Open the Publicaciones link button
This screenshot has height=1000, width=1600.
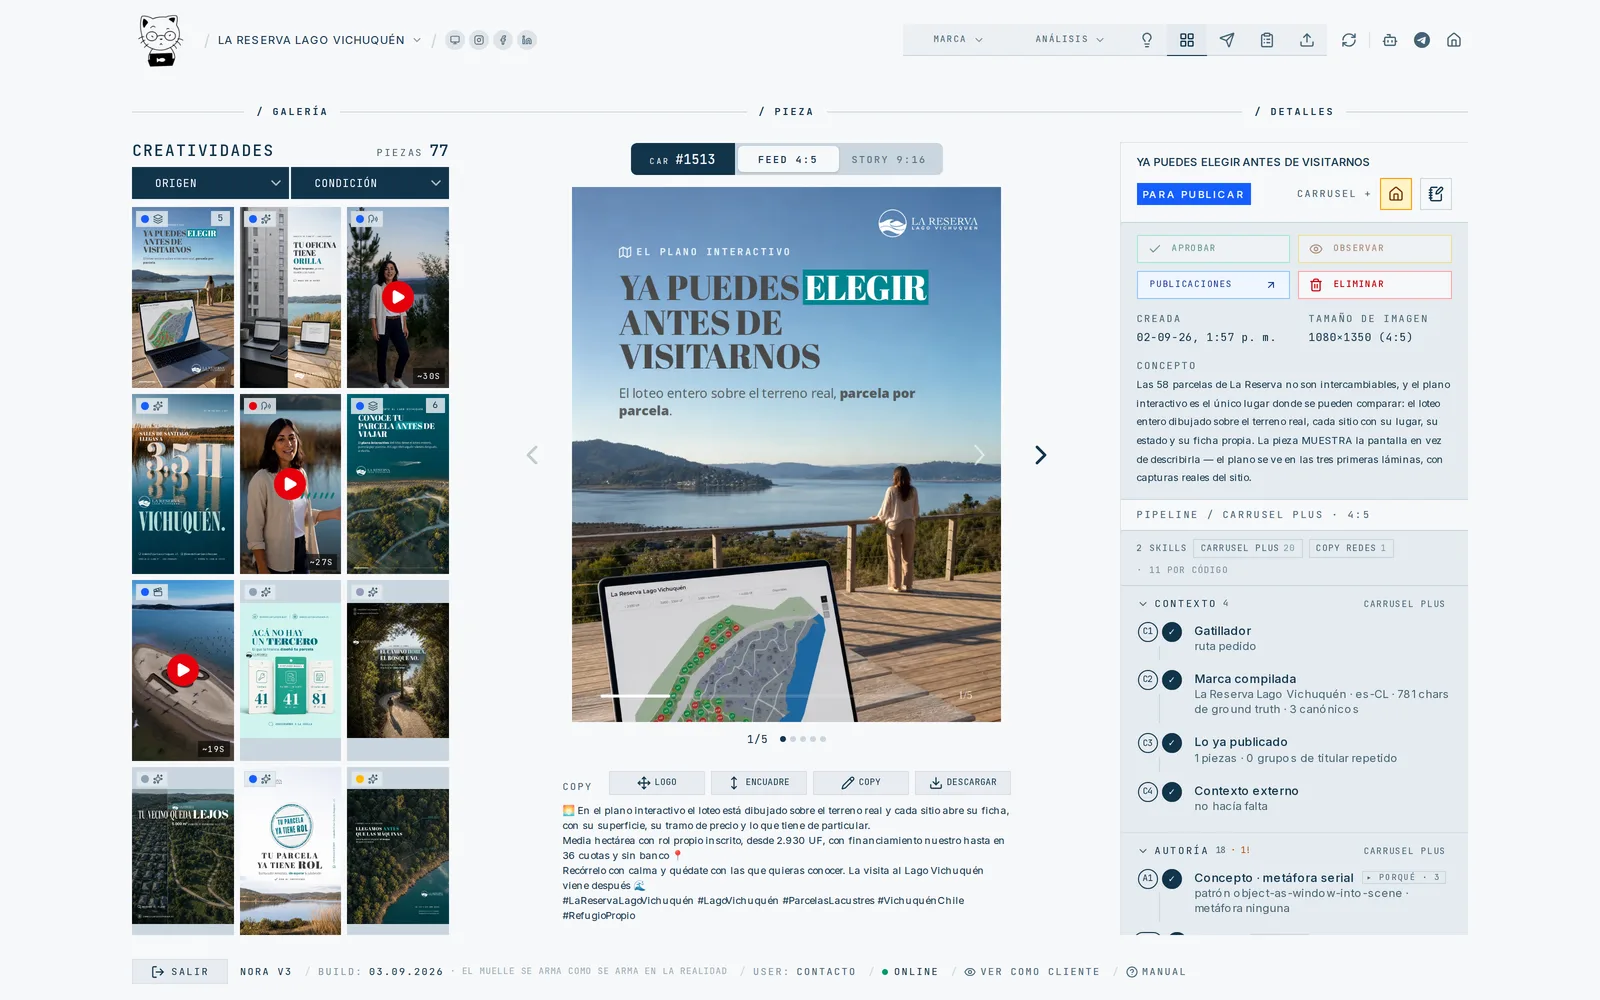tap(1213, 285)
